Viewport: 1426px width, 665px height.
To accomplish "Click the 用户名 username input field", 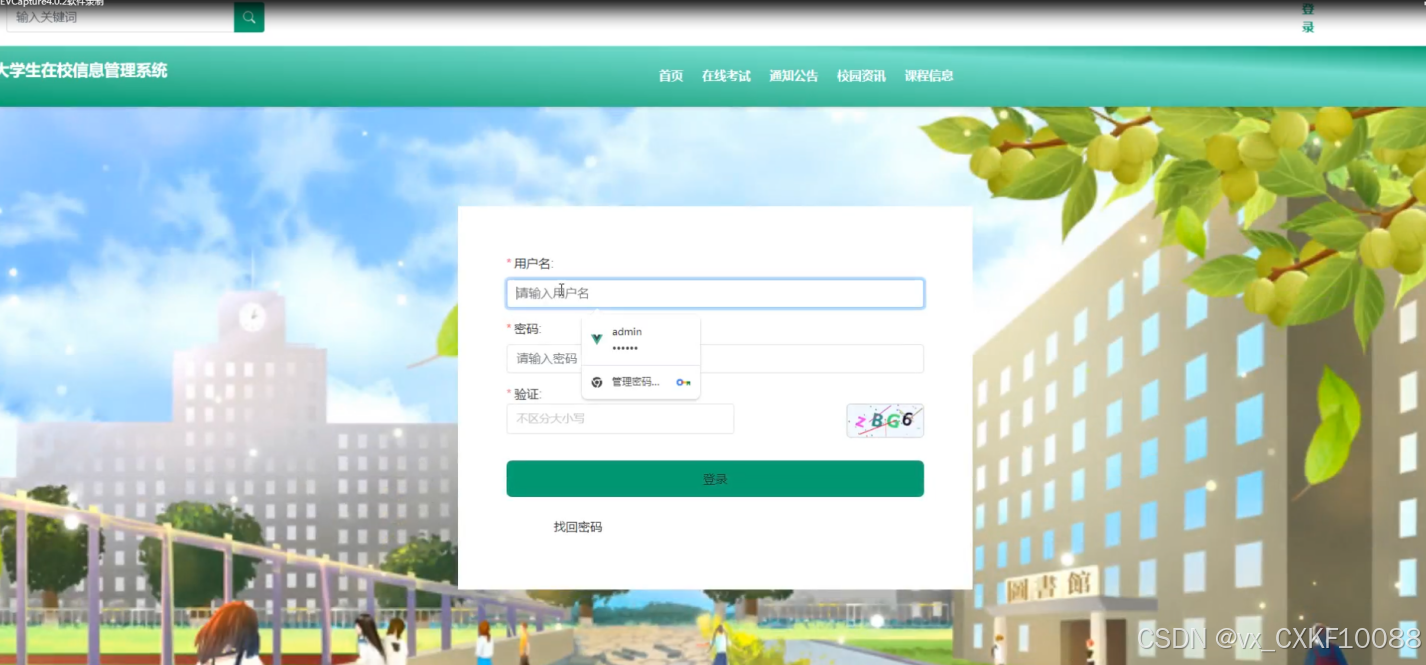I will pyautogui.click(x=715, y=293).
